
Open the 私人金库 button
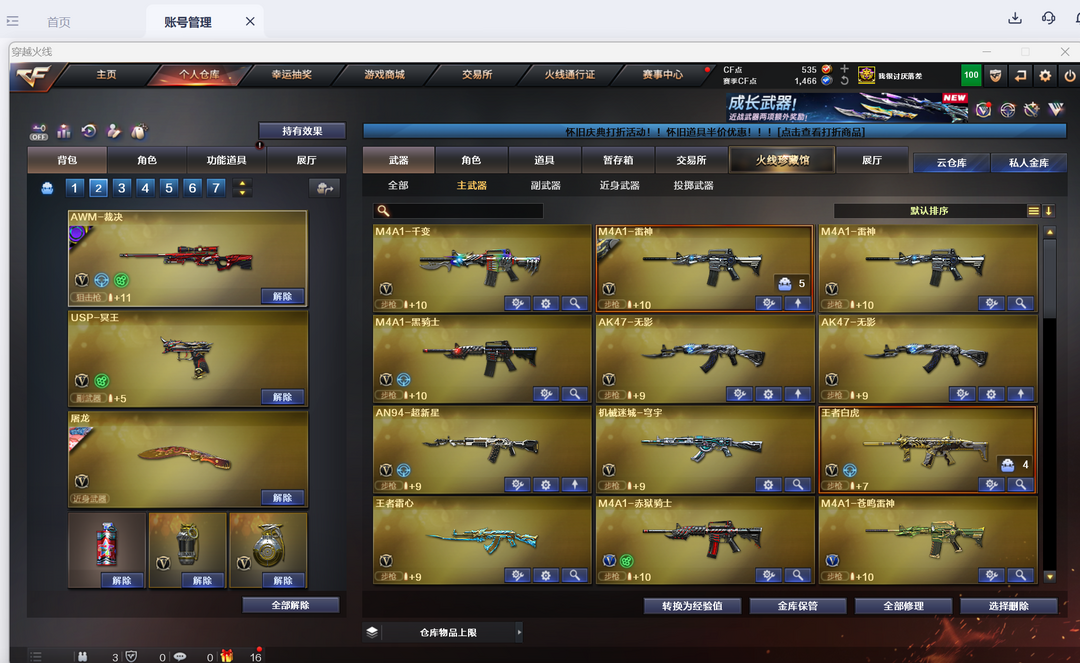tap(1028, 162)
